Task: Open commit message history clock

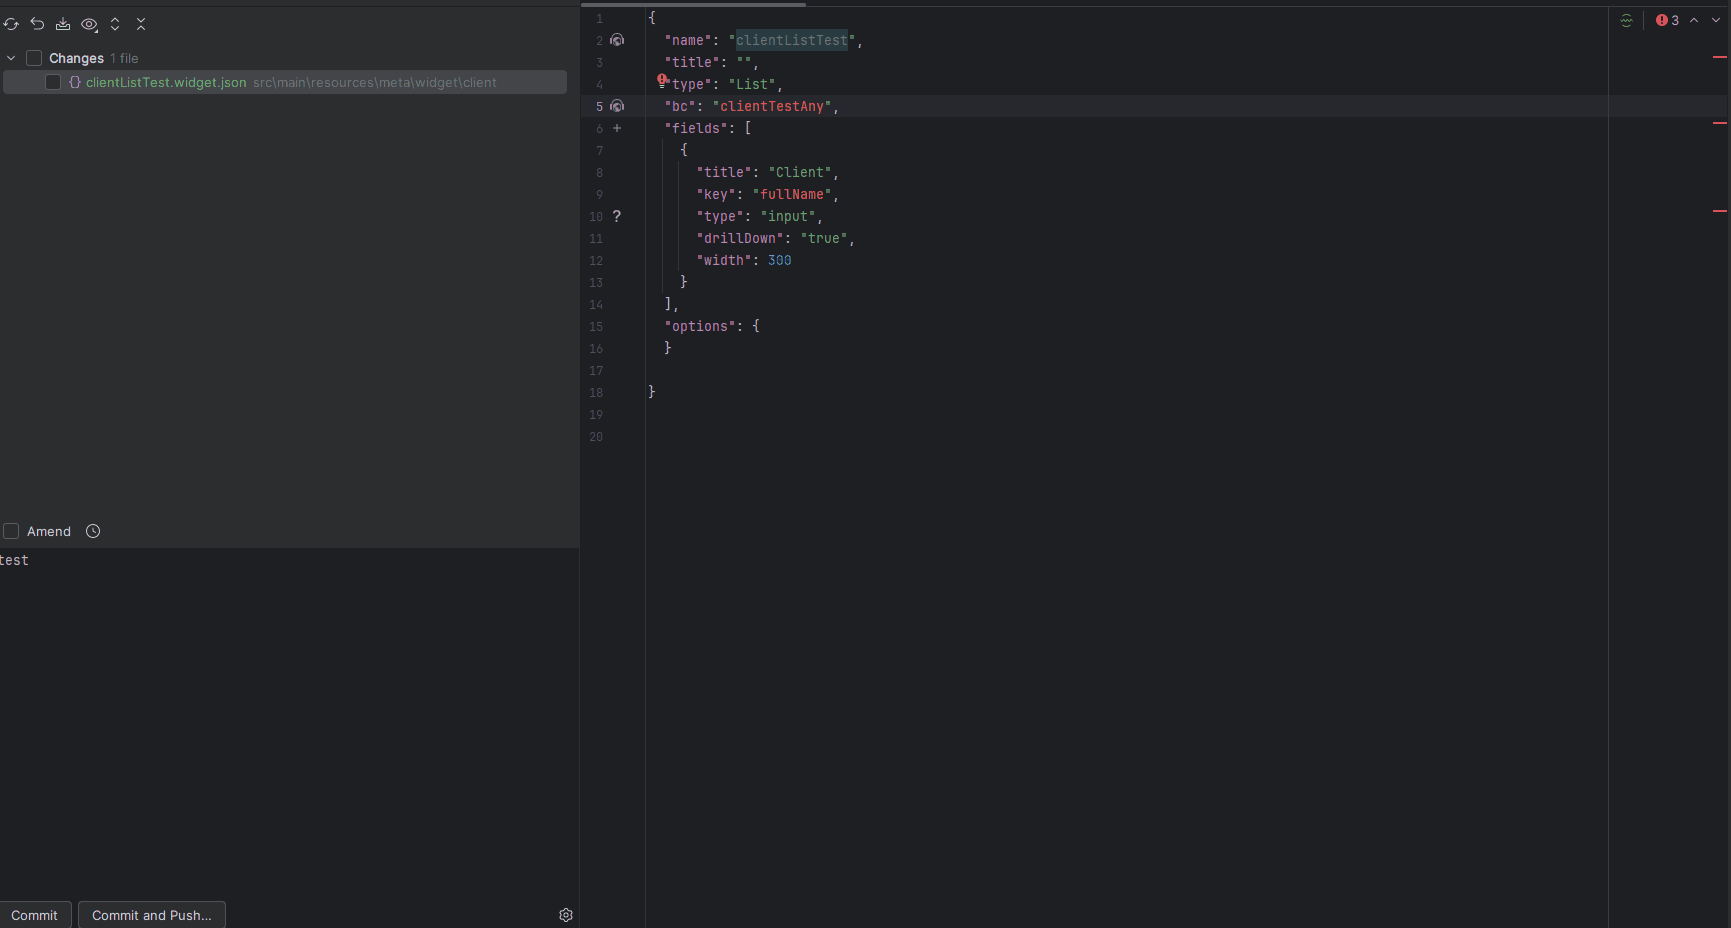Action: coord(93,531)
